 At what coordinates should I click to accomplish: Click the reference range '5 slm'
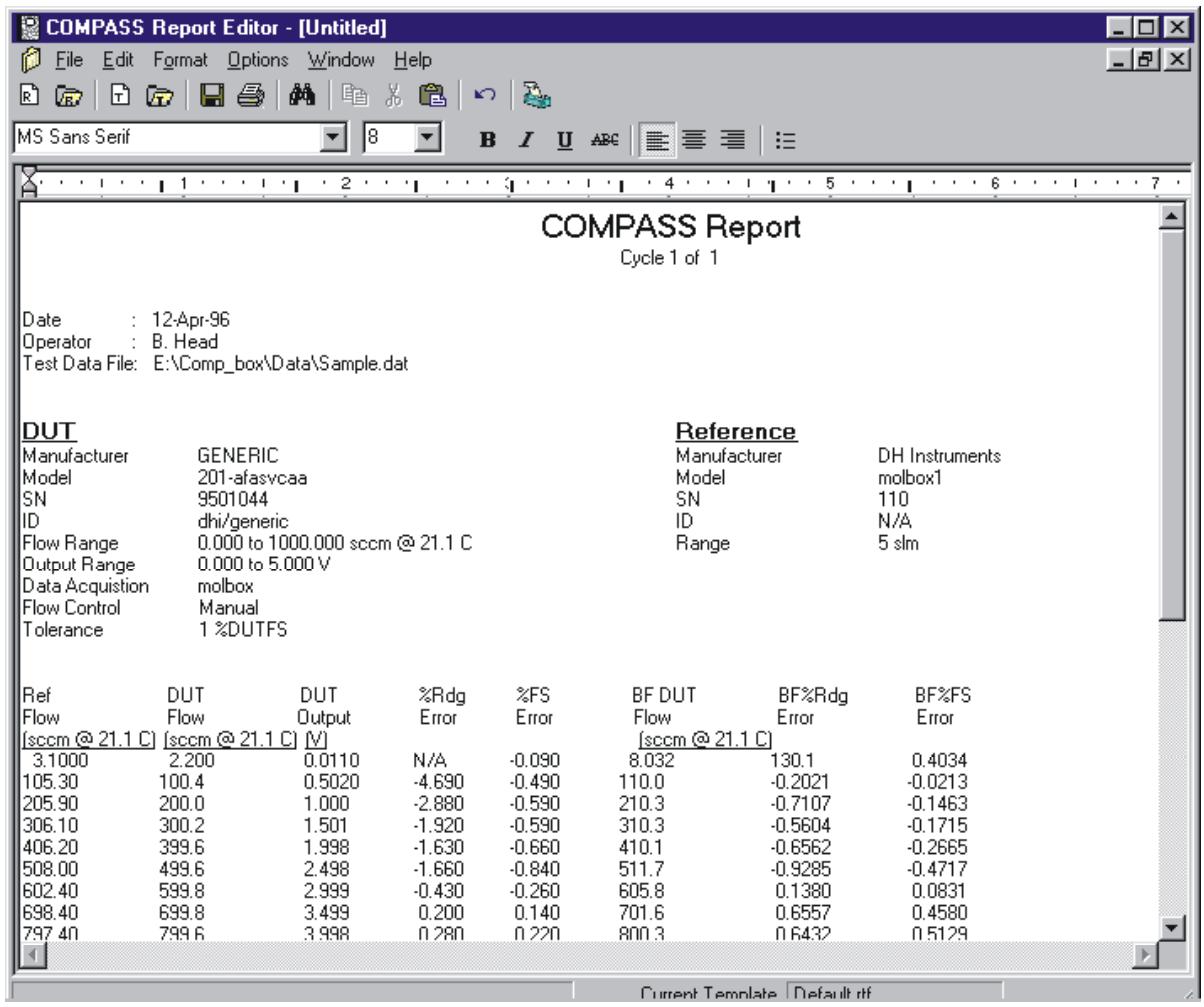click(x=898, y=544)
